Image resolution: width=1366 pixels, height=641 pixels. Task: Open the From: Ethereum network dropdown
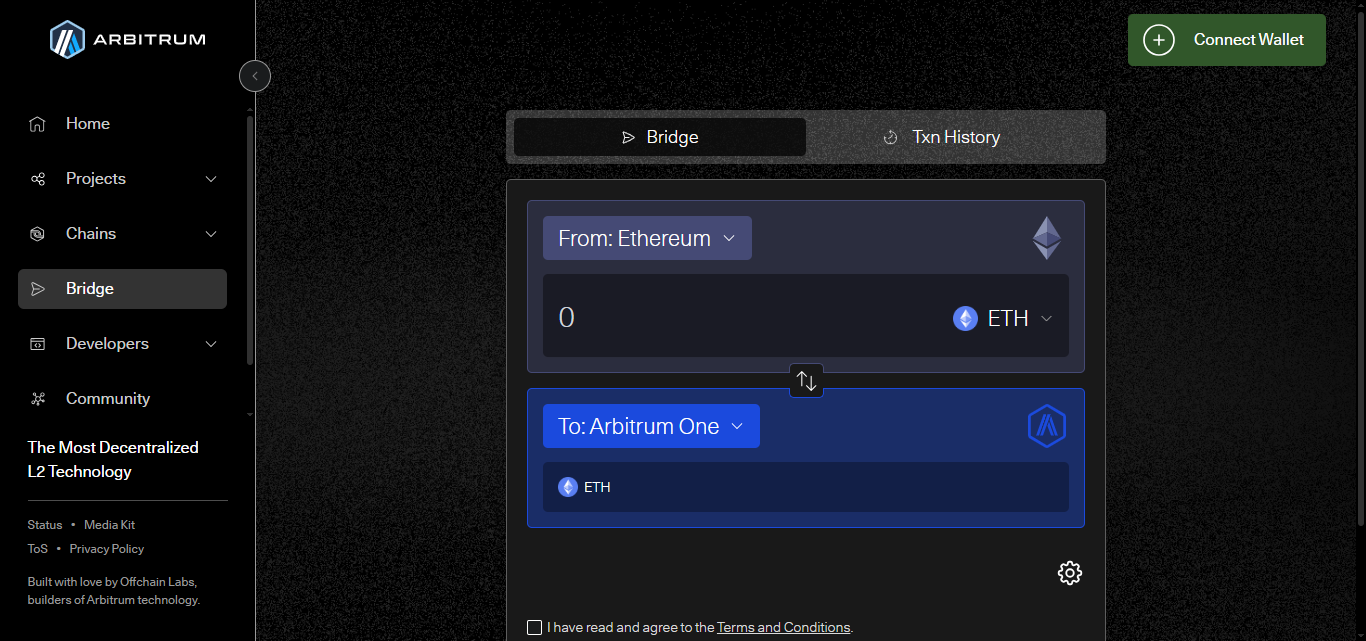click(x=647, y=238)
